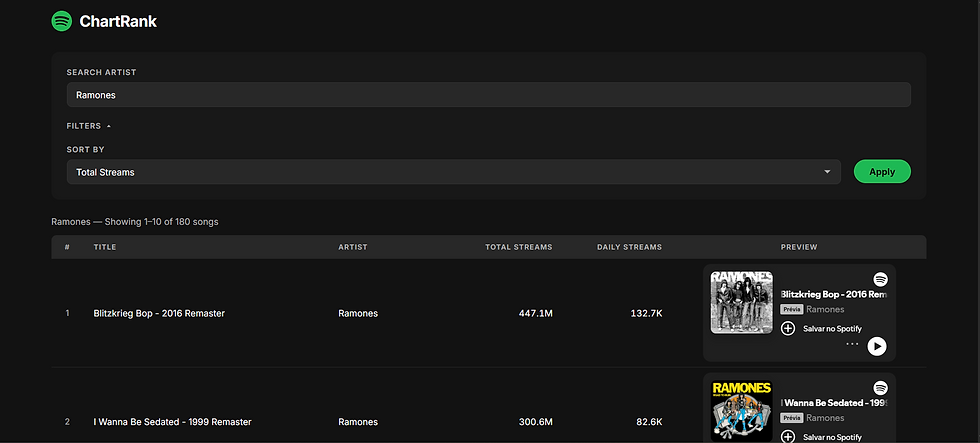Click the ChartRank title text
980x443 pixels.
click(x=118, y=21)
